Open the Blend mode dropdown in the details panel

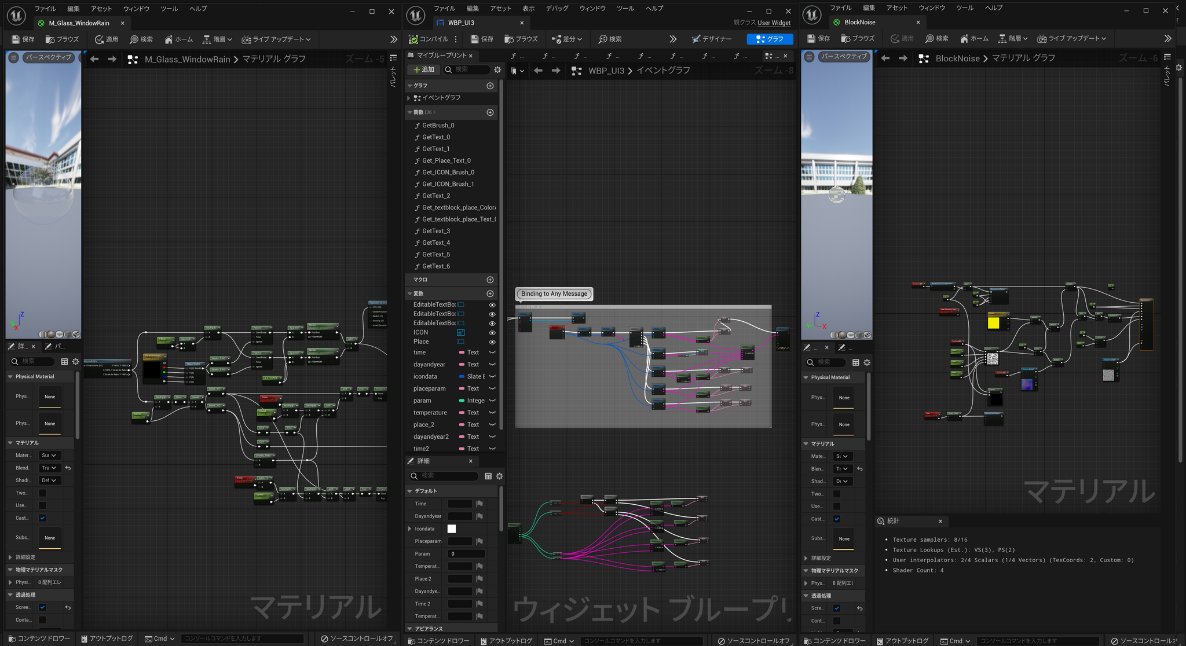pyautogui.click(x=50, y=468)
